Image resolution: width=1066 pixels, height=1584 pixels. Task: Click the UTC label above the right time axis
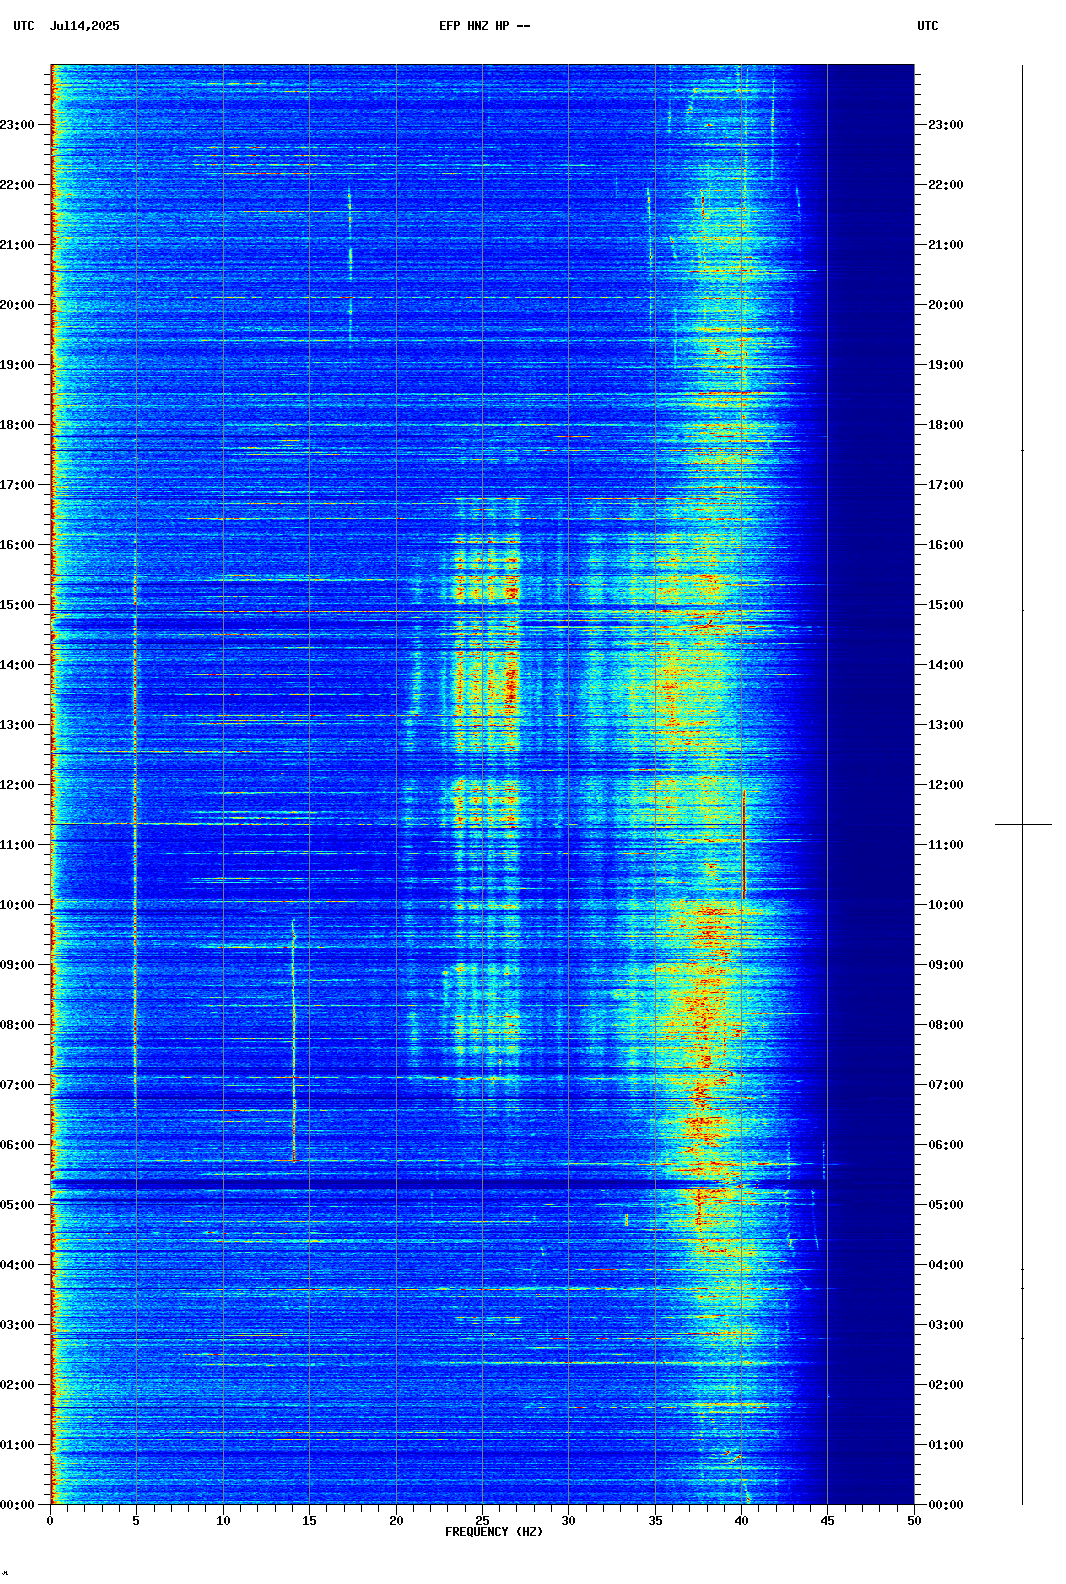coord(928,26)
